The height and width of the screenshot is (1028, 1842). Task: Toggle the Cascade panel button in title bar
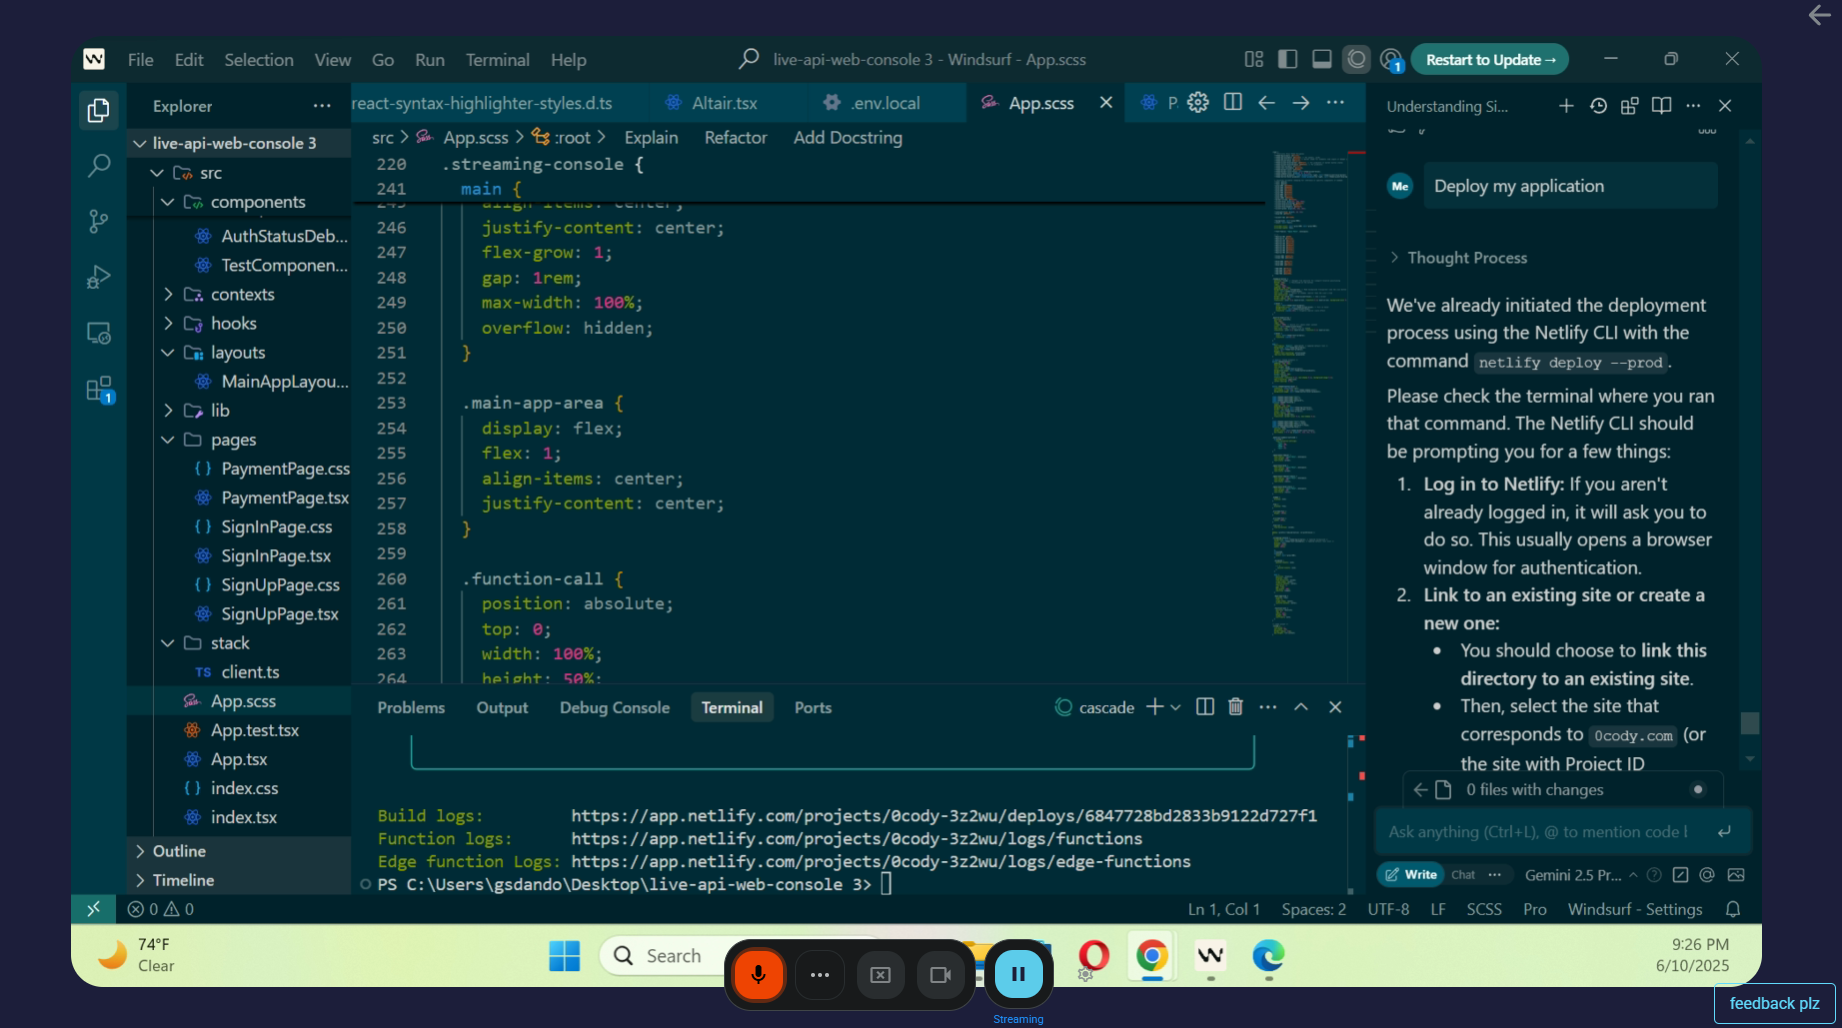[1356, 59]
